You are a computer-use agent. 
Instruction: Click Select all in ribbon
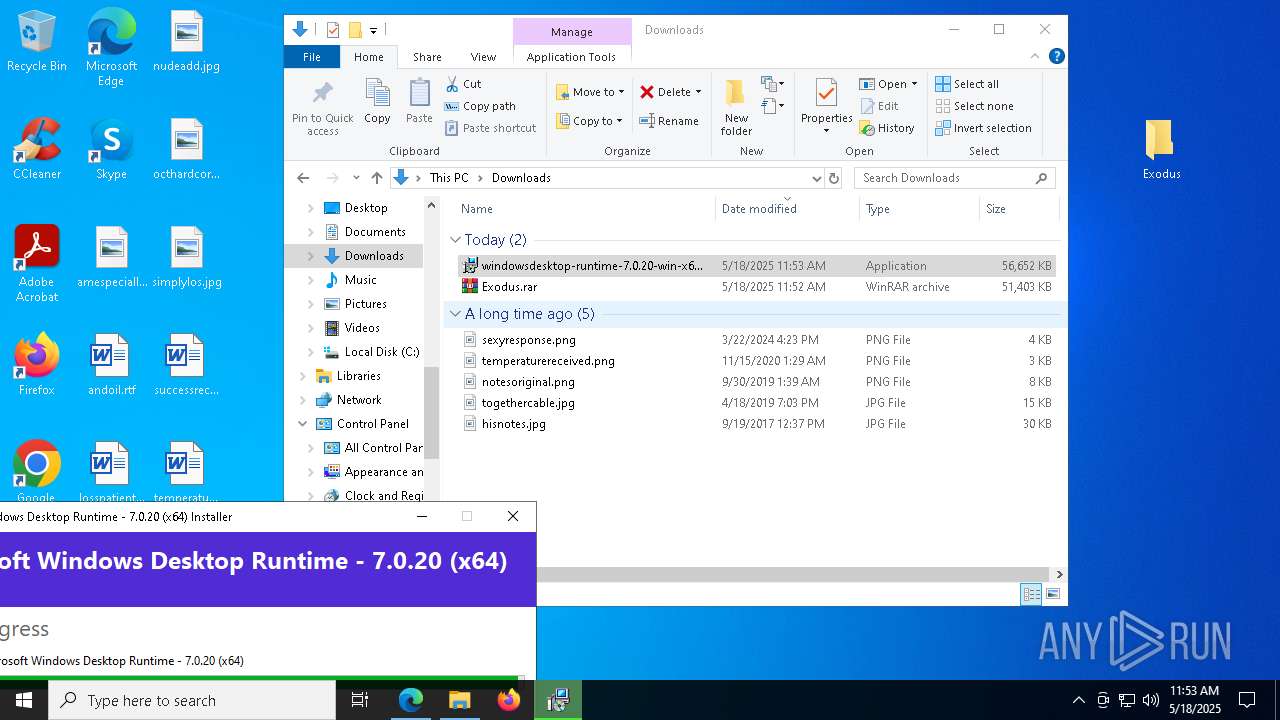click(x=967, y=84)
